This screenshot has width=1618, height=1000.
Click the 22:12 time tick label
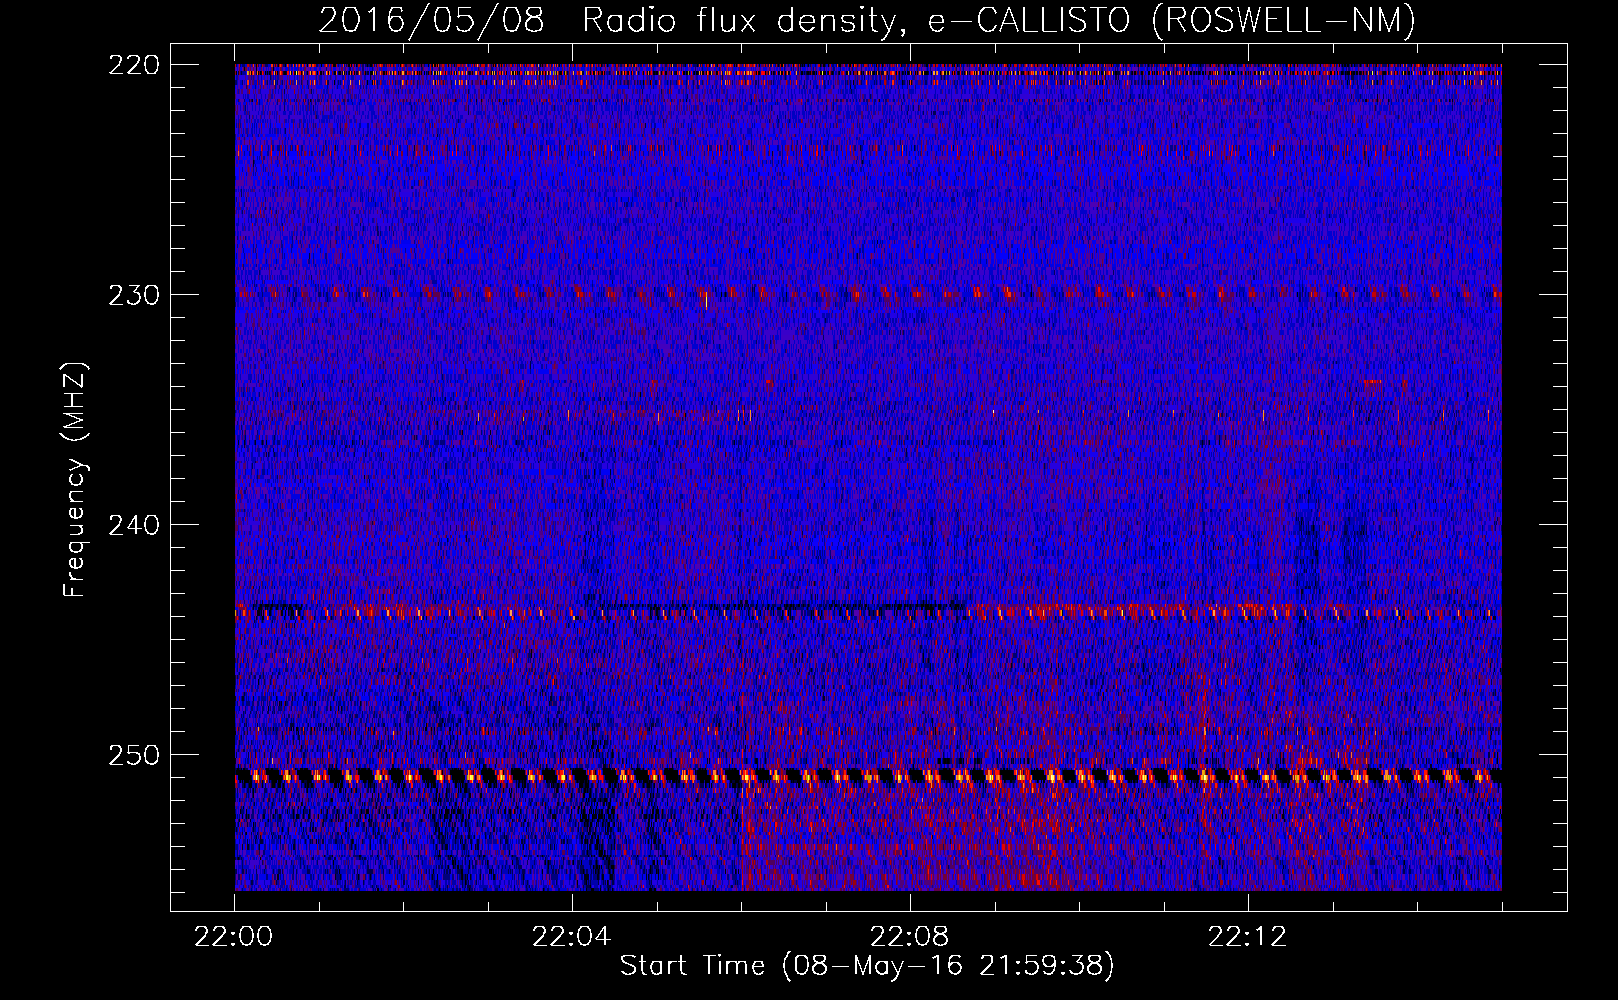pos(1248,937)
